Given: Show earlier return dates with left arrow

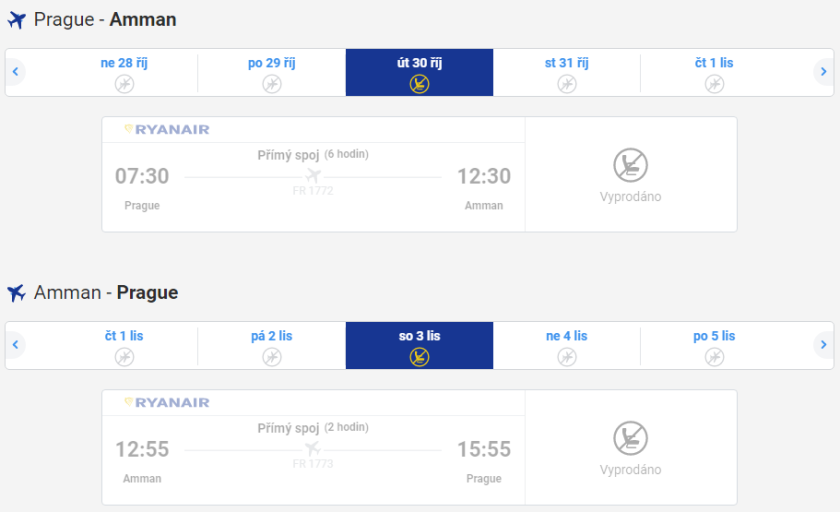Looking at the screenshot, I should click(x=15, y=345).
